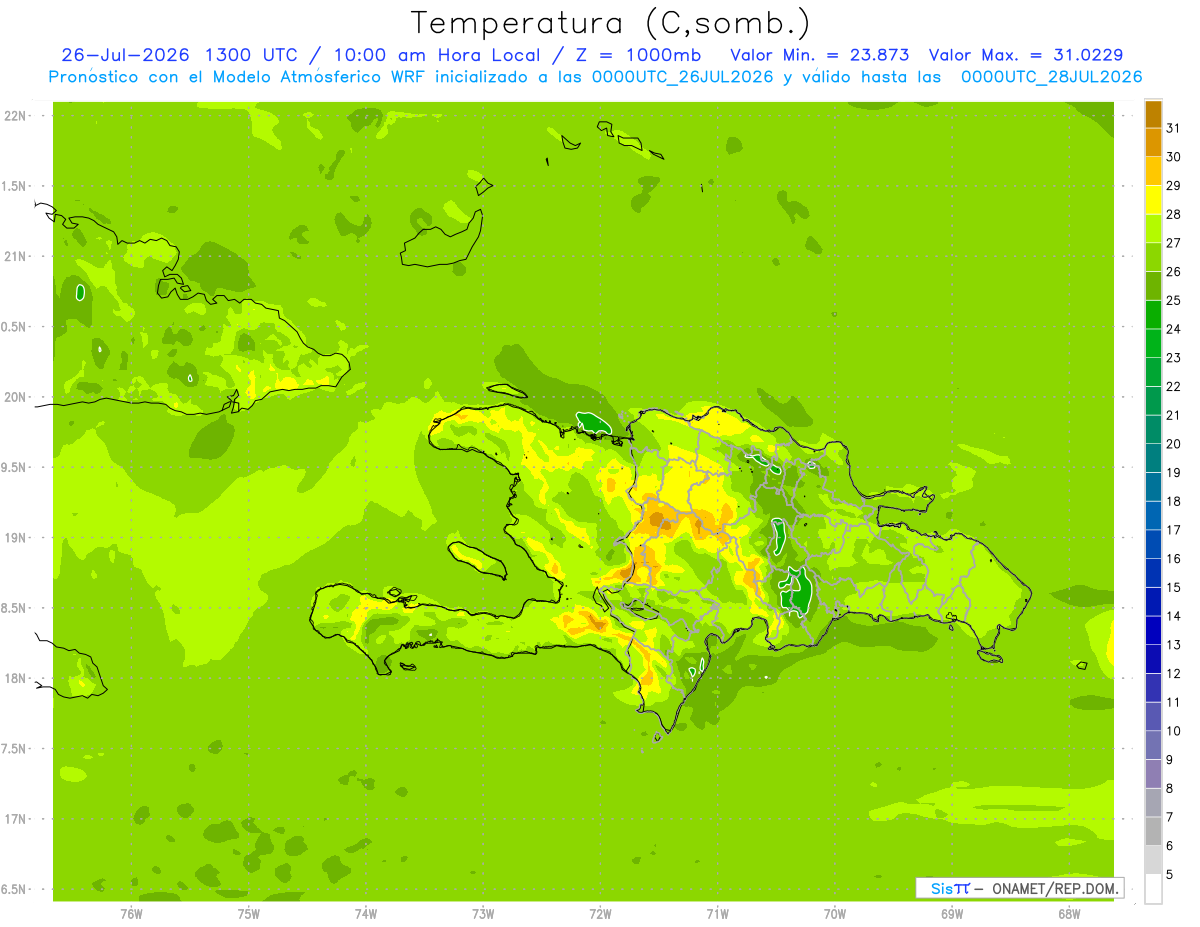Click the "19N" latitude label
Image resolution: width=1200 pixels, height=927 pixels.
[15, 538]
